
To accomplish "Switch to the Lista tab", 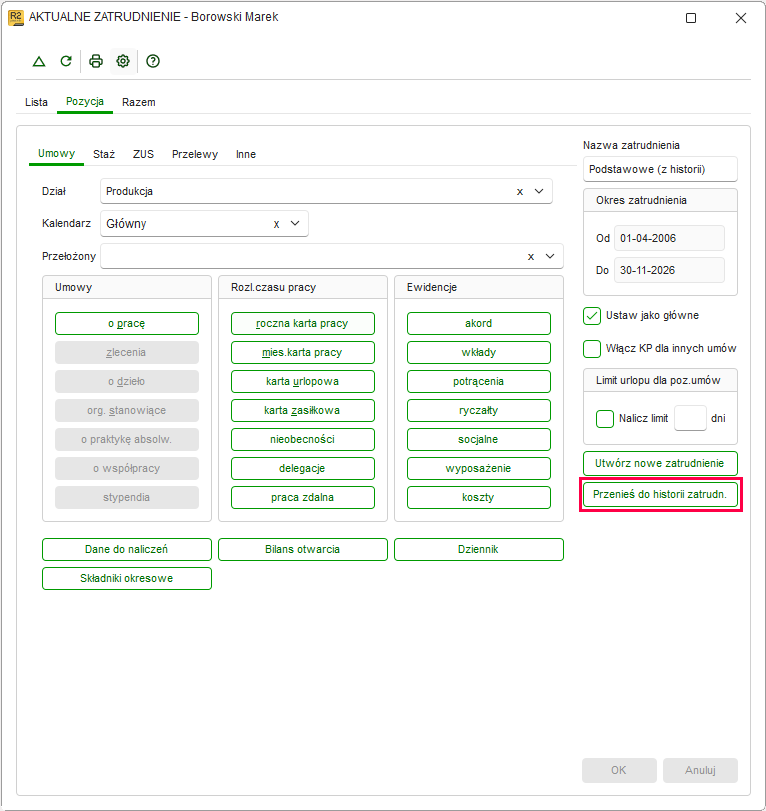I will [x=36, y=102].
